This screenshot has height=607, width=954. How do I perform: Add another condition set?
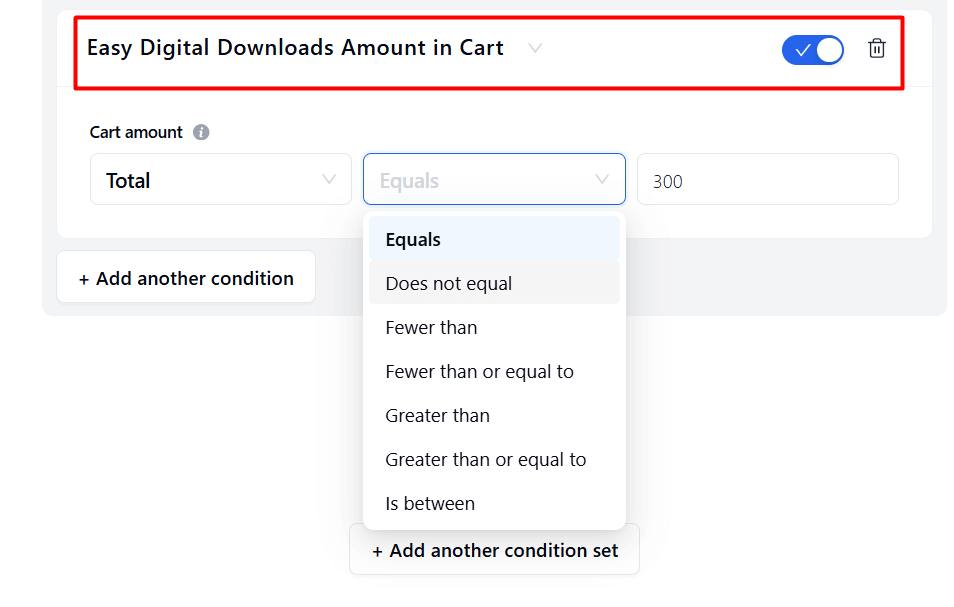[494, 551]
